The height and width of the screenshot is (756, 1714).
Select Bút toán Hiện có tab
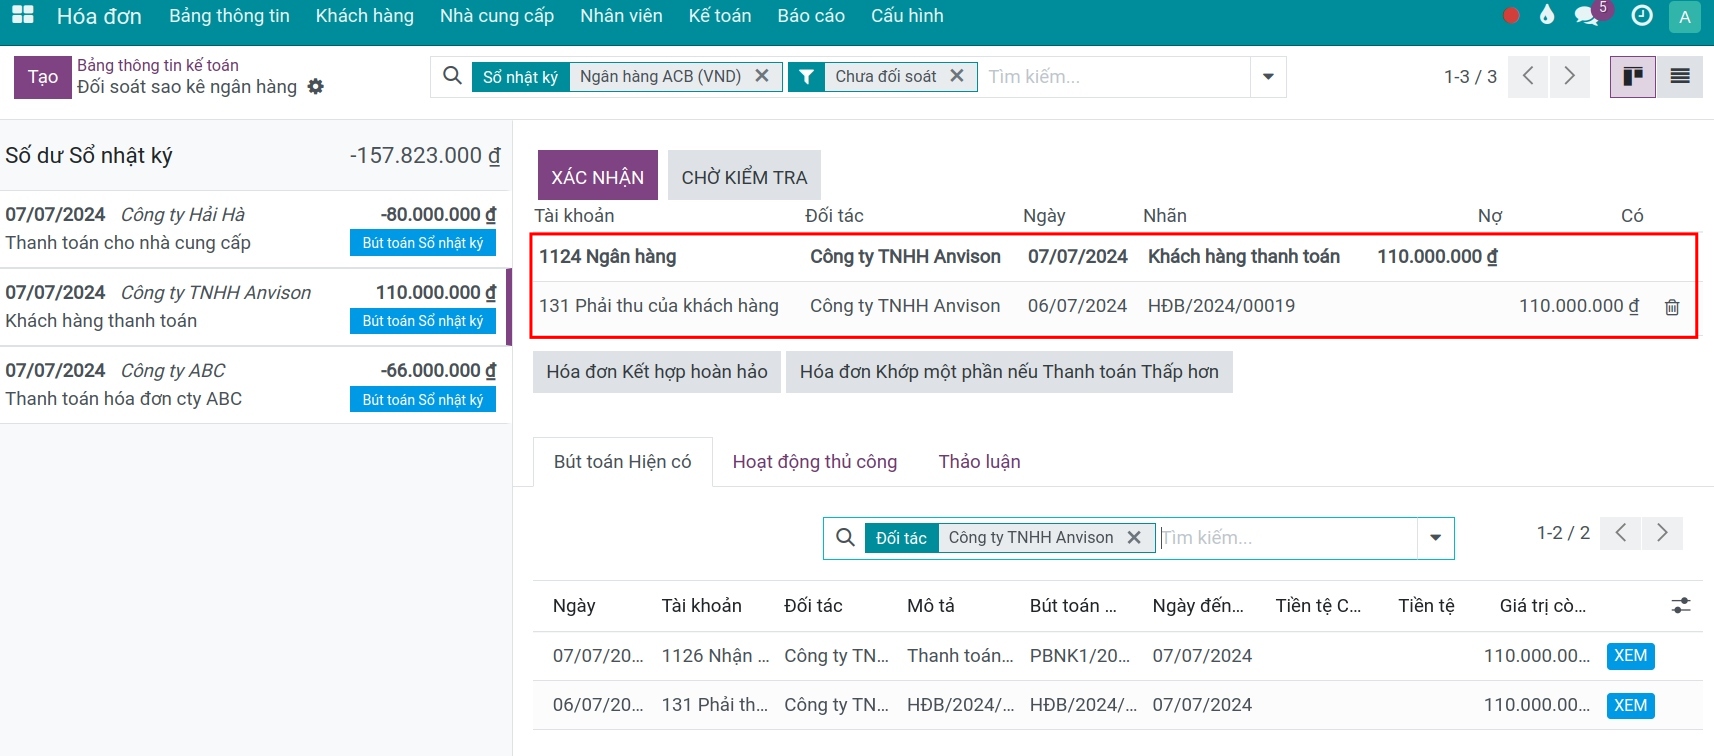(623, 462)
